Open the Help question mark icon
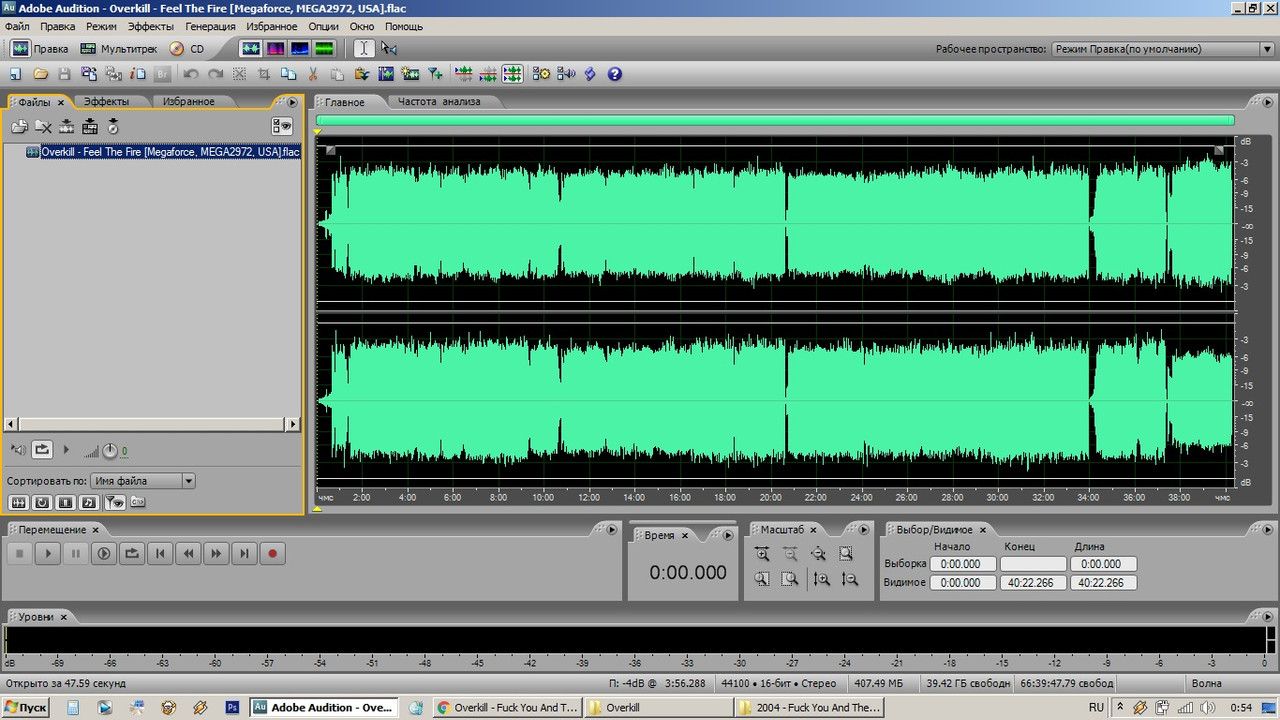 615,74
